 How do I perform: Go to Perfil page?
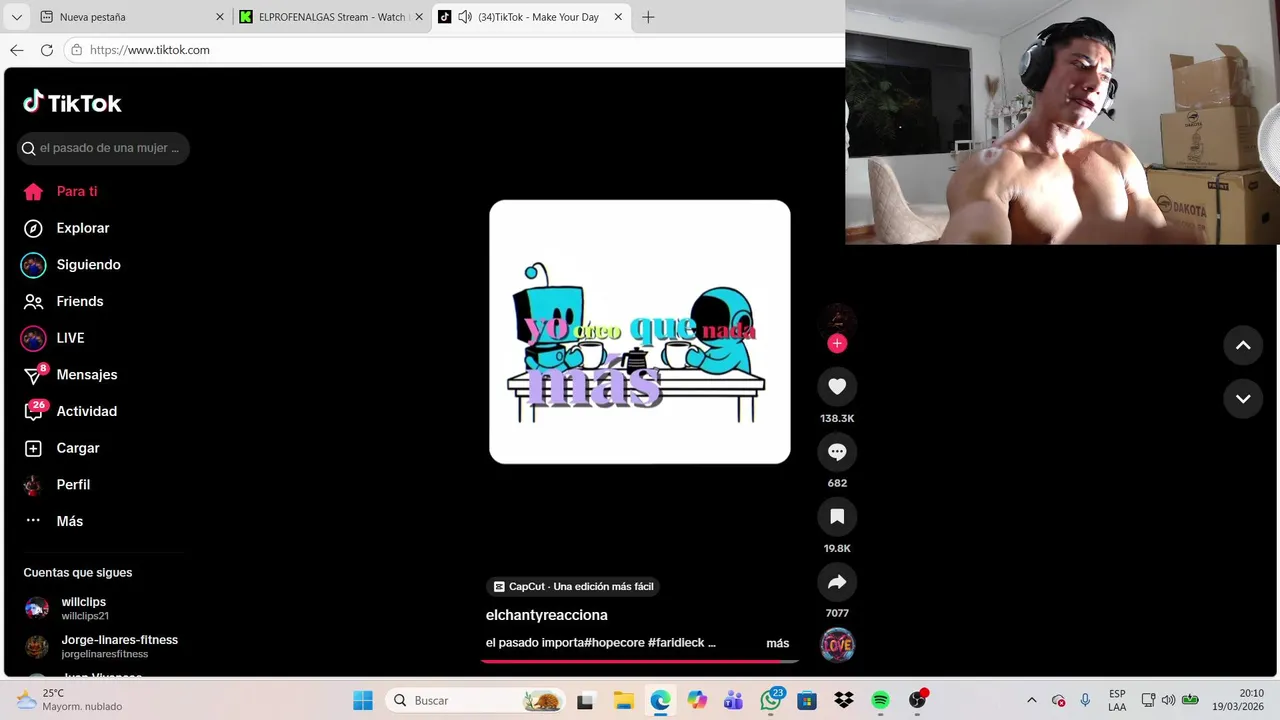tap(57, 485)
